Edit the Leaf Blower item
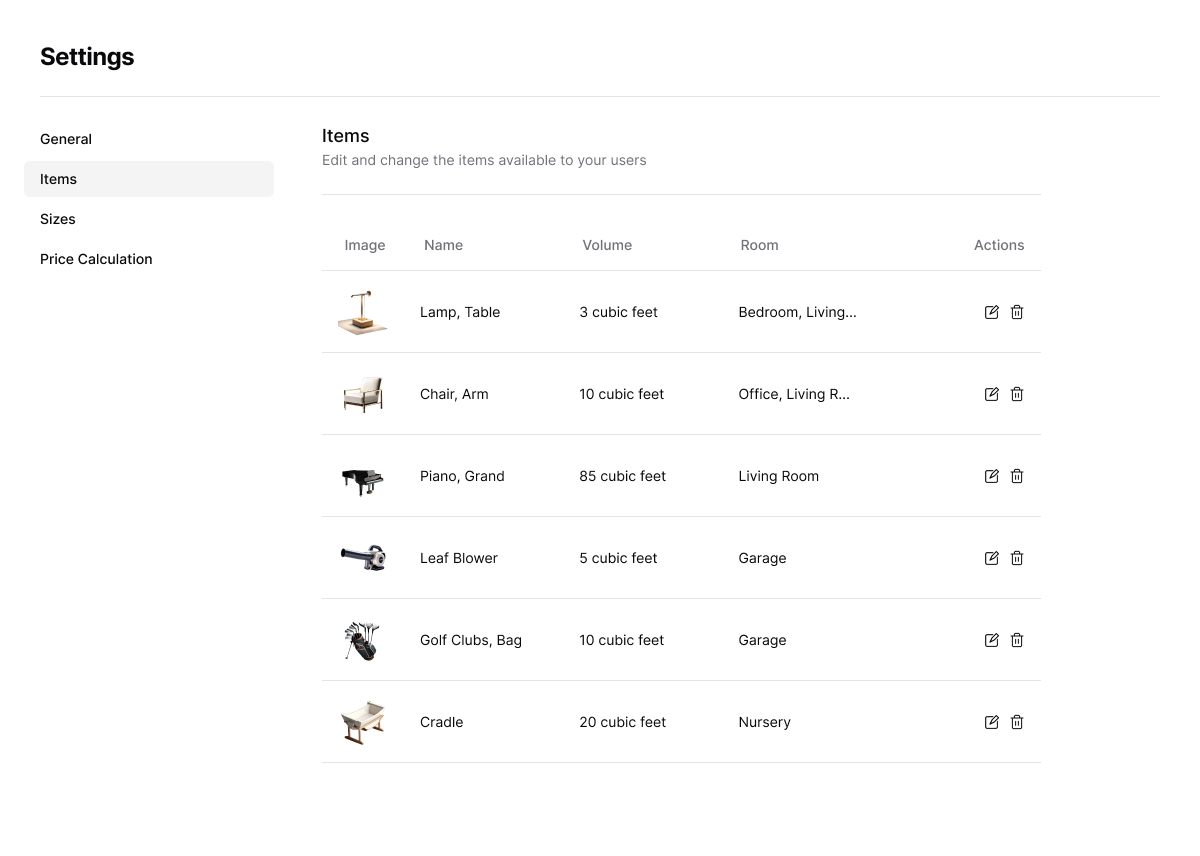The image size is (1200, 856). (991, 558)
